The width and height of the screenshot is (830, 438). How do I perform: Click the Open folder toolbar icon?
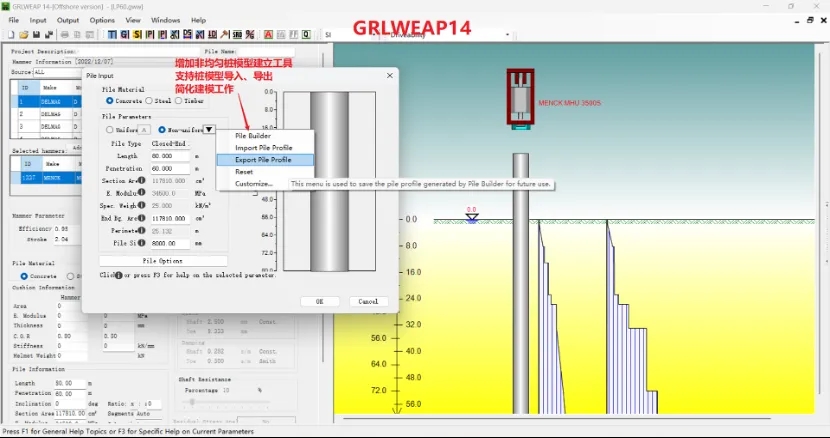click(25, 34)
